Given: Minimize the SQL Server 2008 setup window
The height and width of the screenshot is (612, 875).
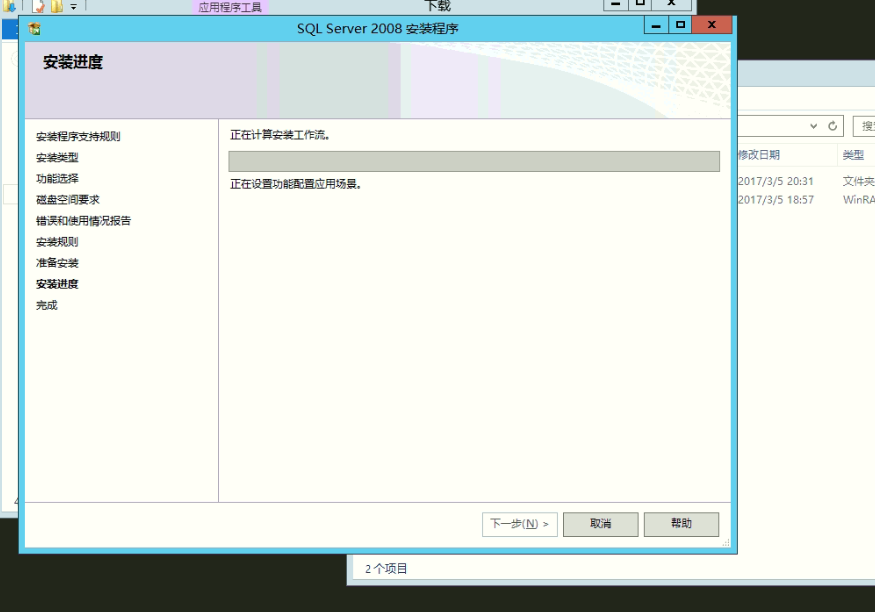Looking at the screenshot, I should pyautogui.click(x=656, y=25).
